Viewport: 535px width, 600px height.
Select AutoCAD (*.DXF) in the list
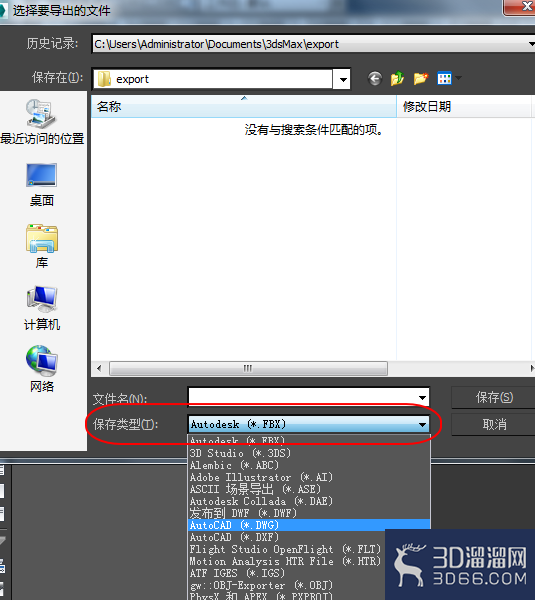pyautogui.click(x=287, y=537)
